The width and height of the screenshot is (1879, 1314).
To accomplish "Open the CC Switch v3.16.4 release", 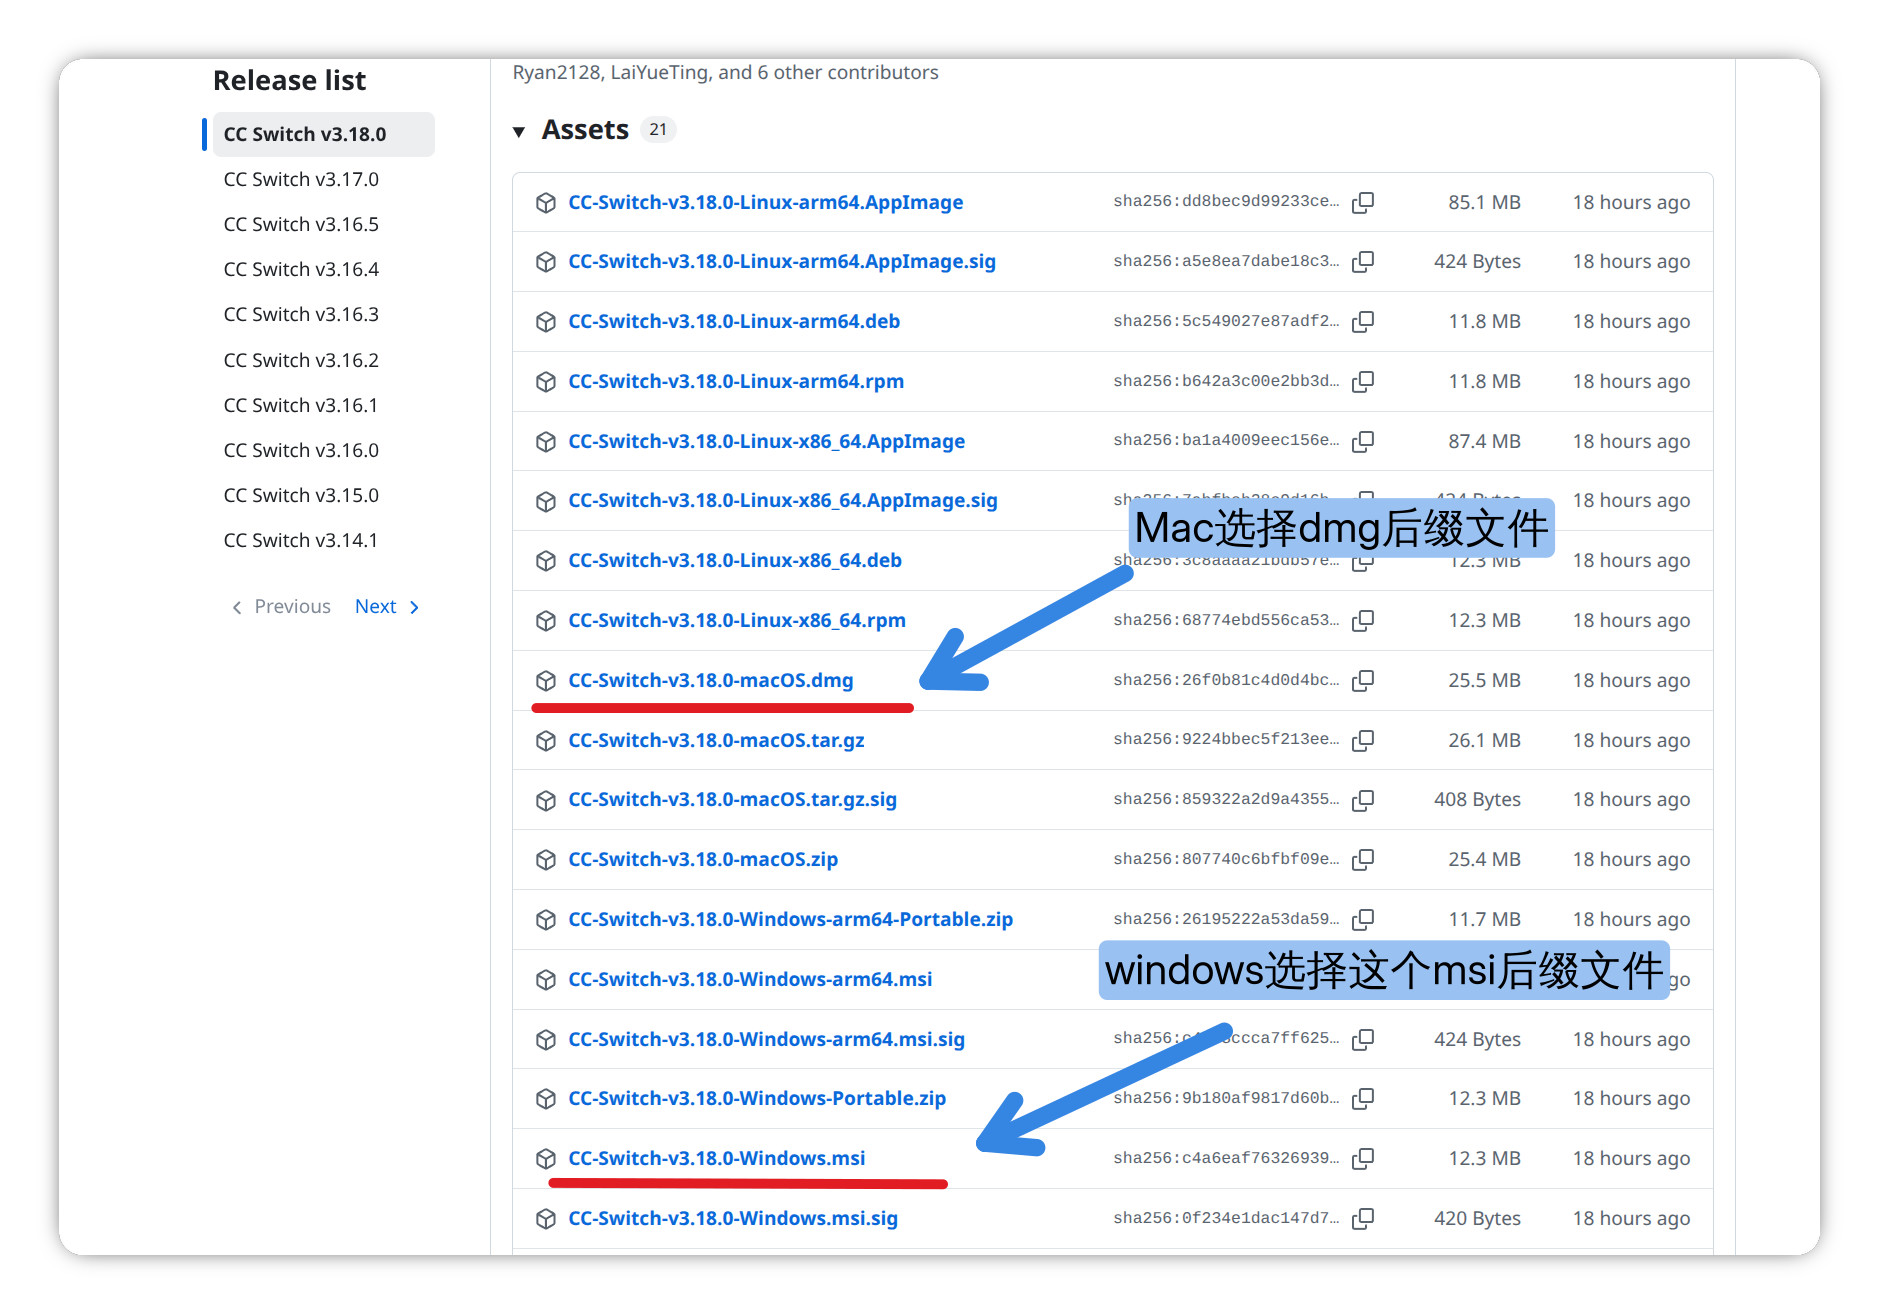I will tap(301, 269).
